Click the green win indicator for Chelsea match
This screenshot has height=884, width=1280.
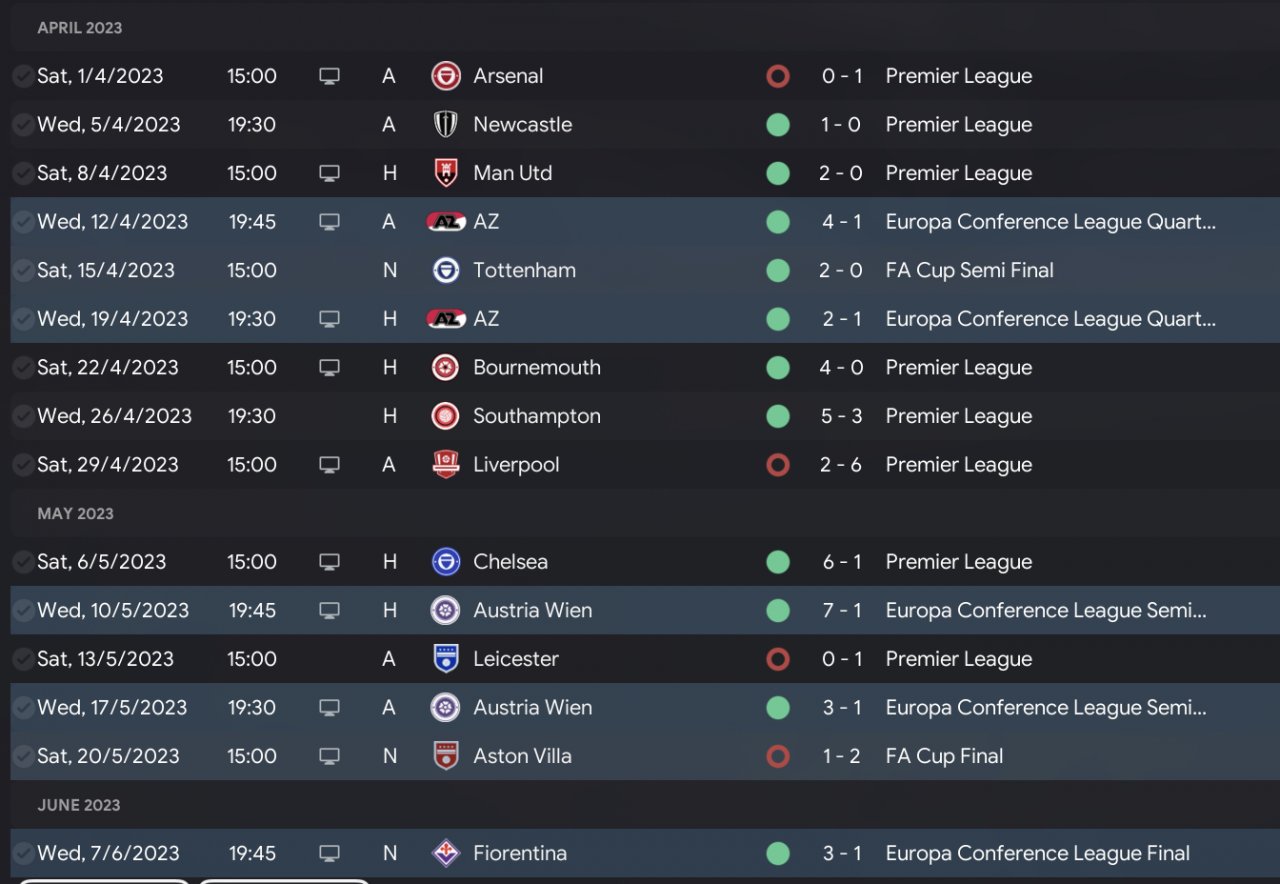pyautogui.click(x=777, y=562)
